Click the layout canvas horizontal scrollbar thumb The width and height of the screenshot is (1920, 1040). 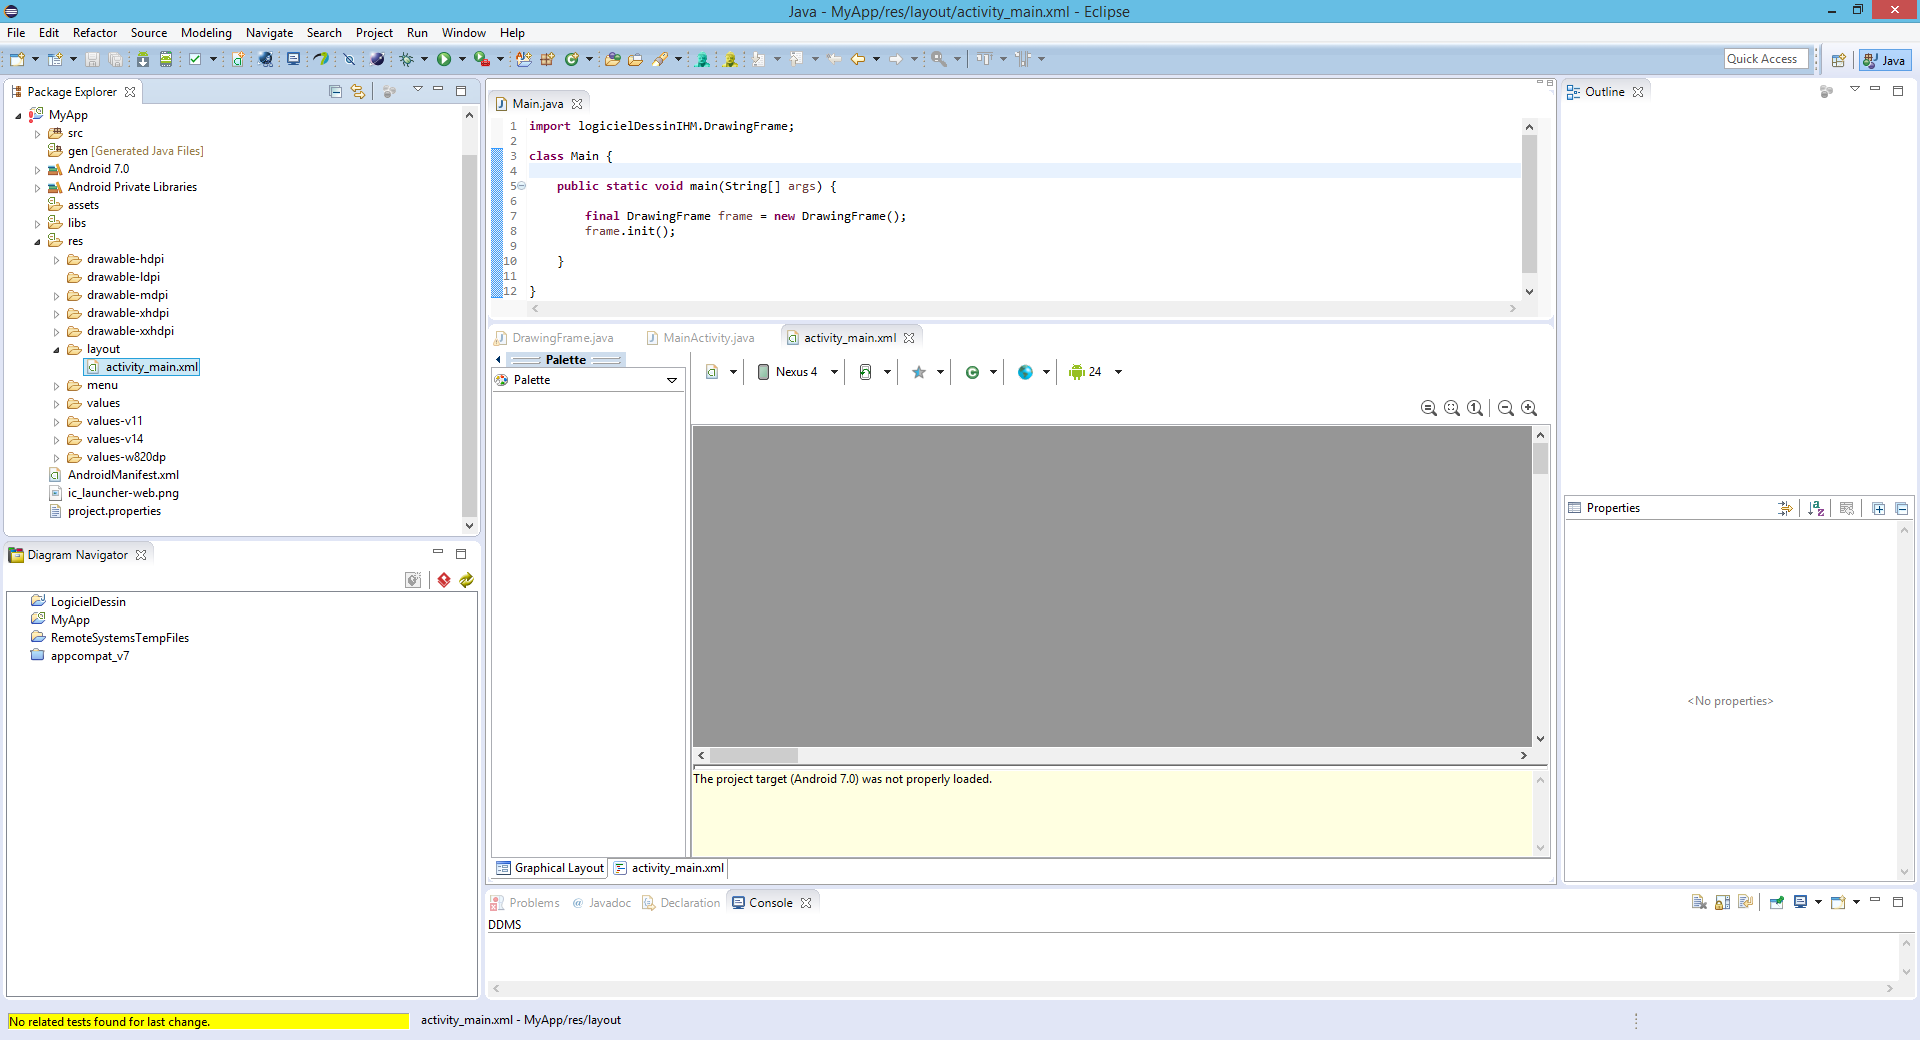[753, 756]
